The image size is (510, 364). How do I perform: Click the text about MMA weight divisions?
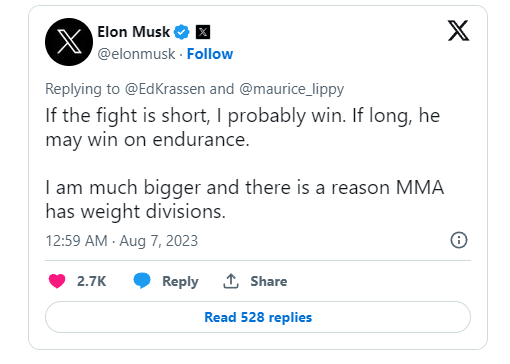click(245, 200)
